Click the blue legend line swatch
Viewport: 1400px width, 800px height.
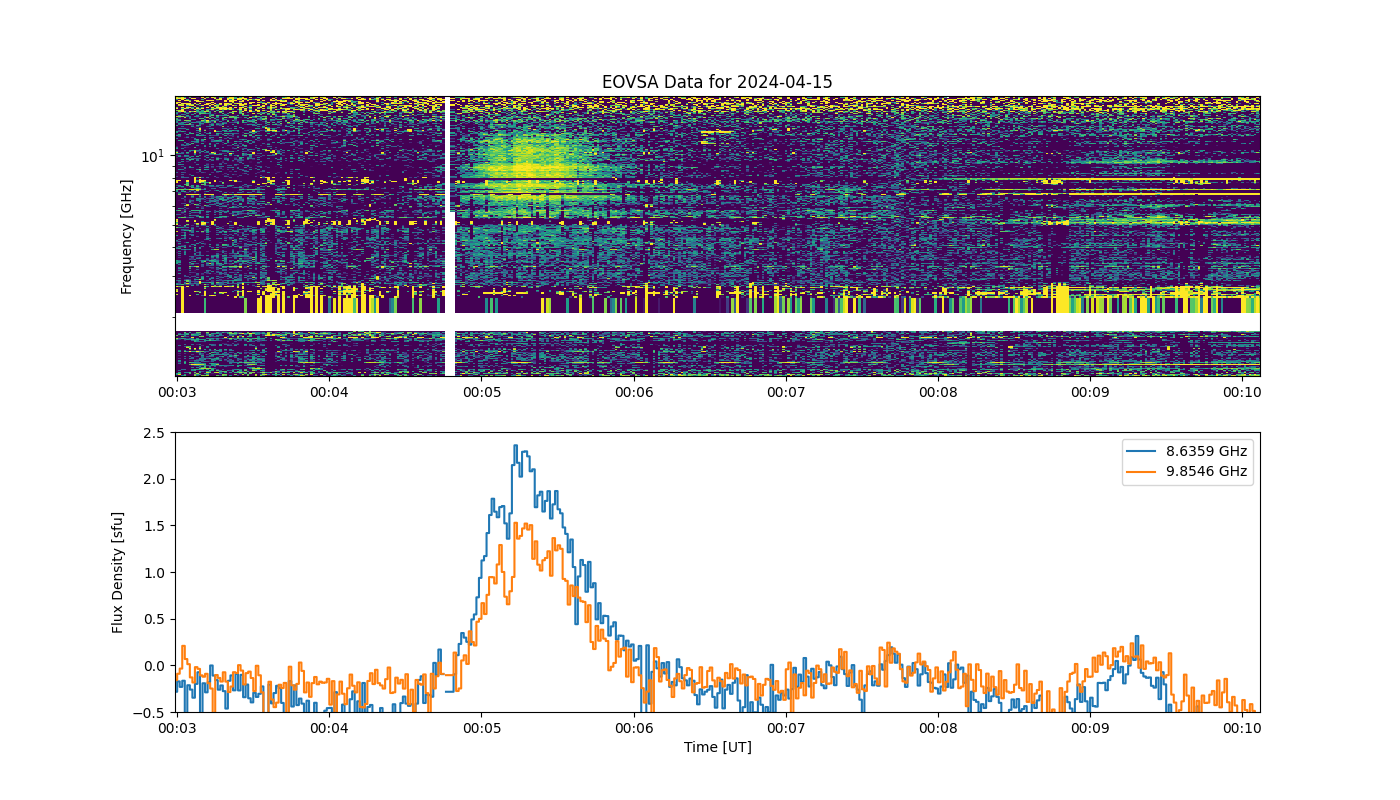pyautogui.click(x=1143, y=452)
